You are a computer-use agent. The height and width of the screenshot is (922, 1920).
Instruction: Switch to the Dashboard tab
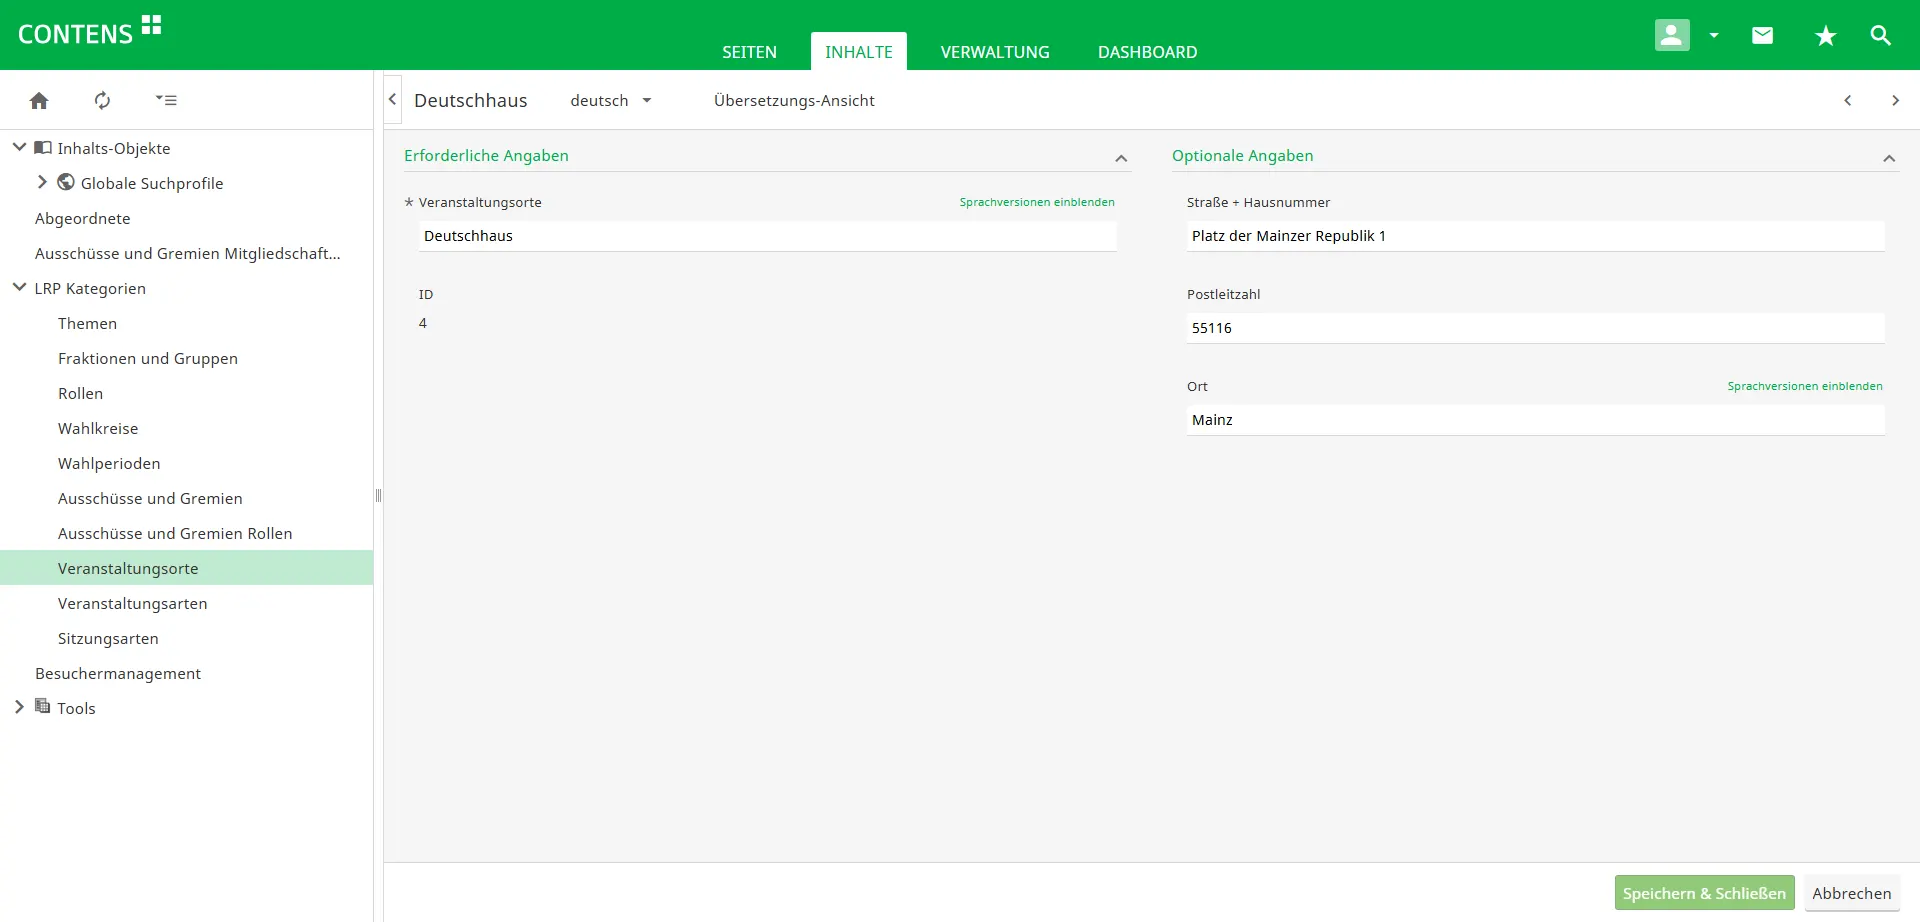[x=1147, y=52]
